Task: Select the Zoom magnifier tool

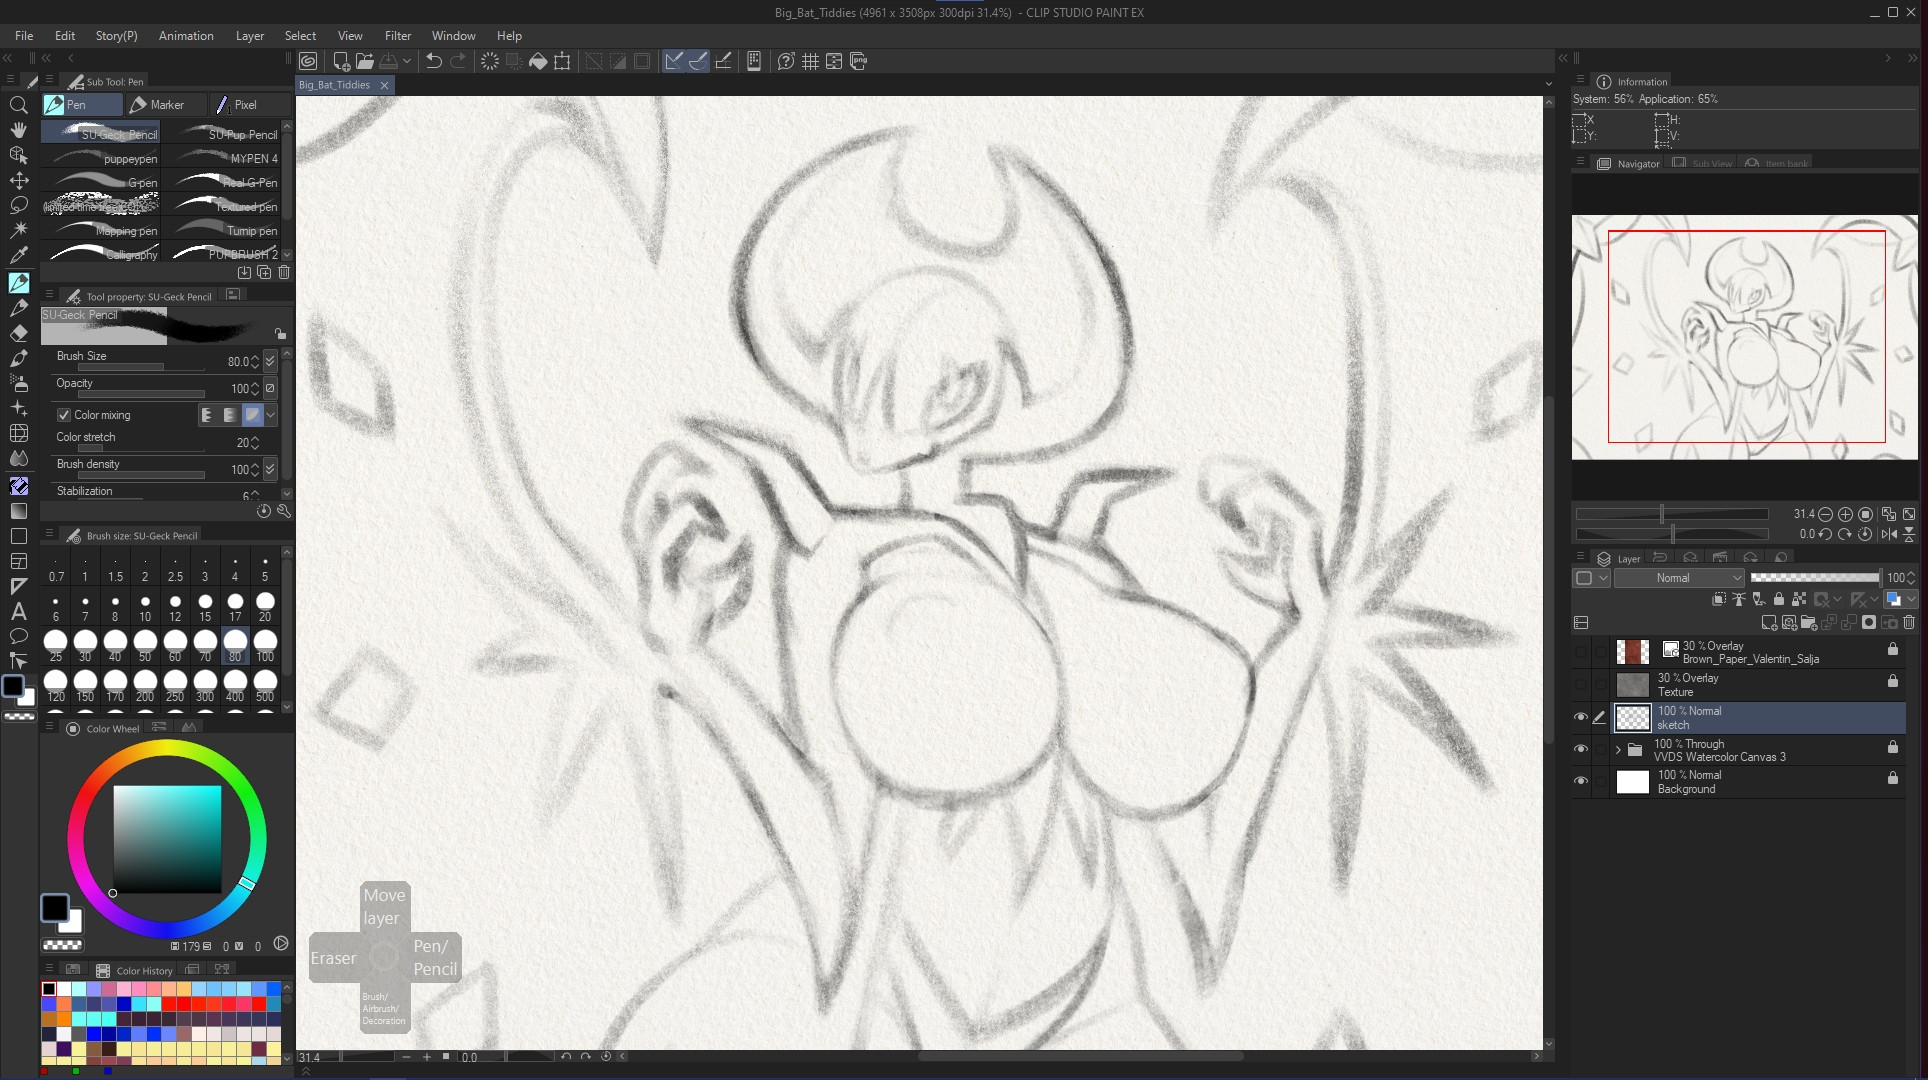Action: pyautogui.click(x=18, y=105)
